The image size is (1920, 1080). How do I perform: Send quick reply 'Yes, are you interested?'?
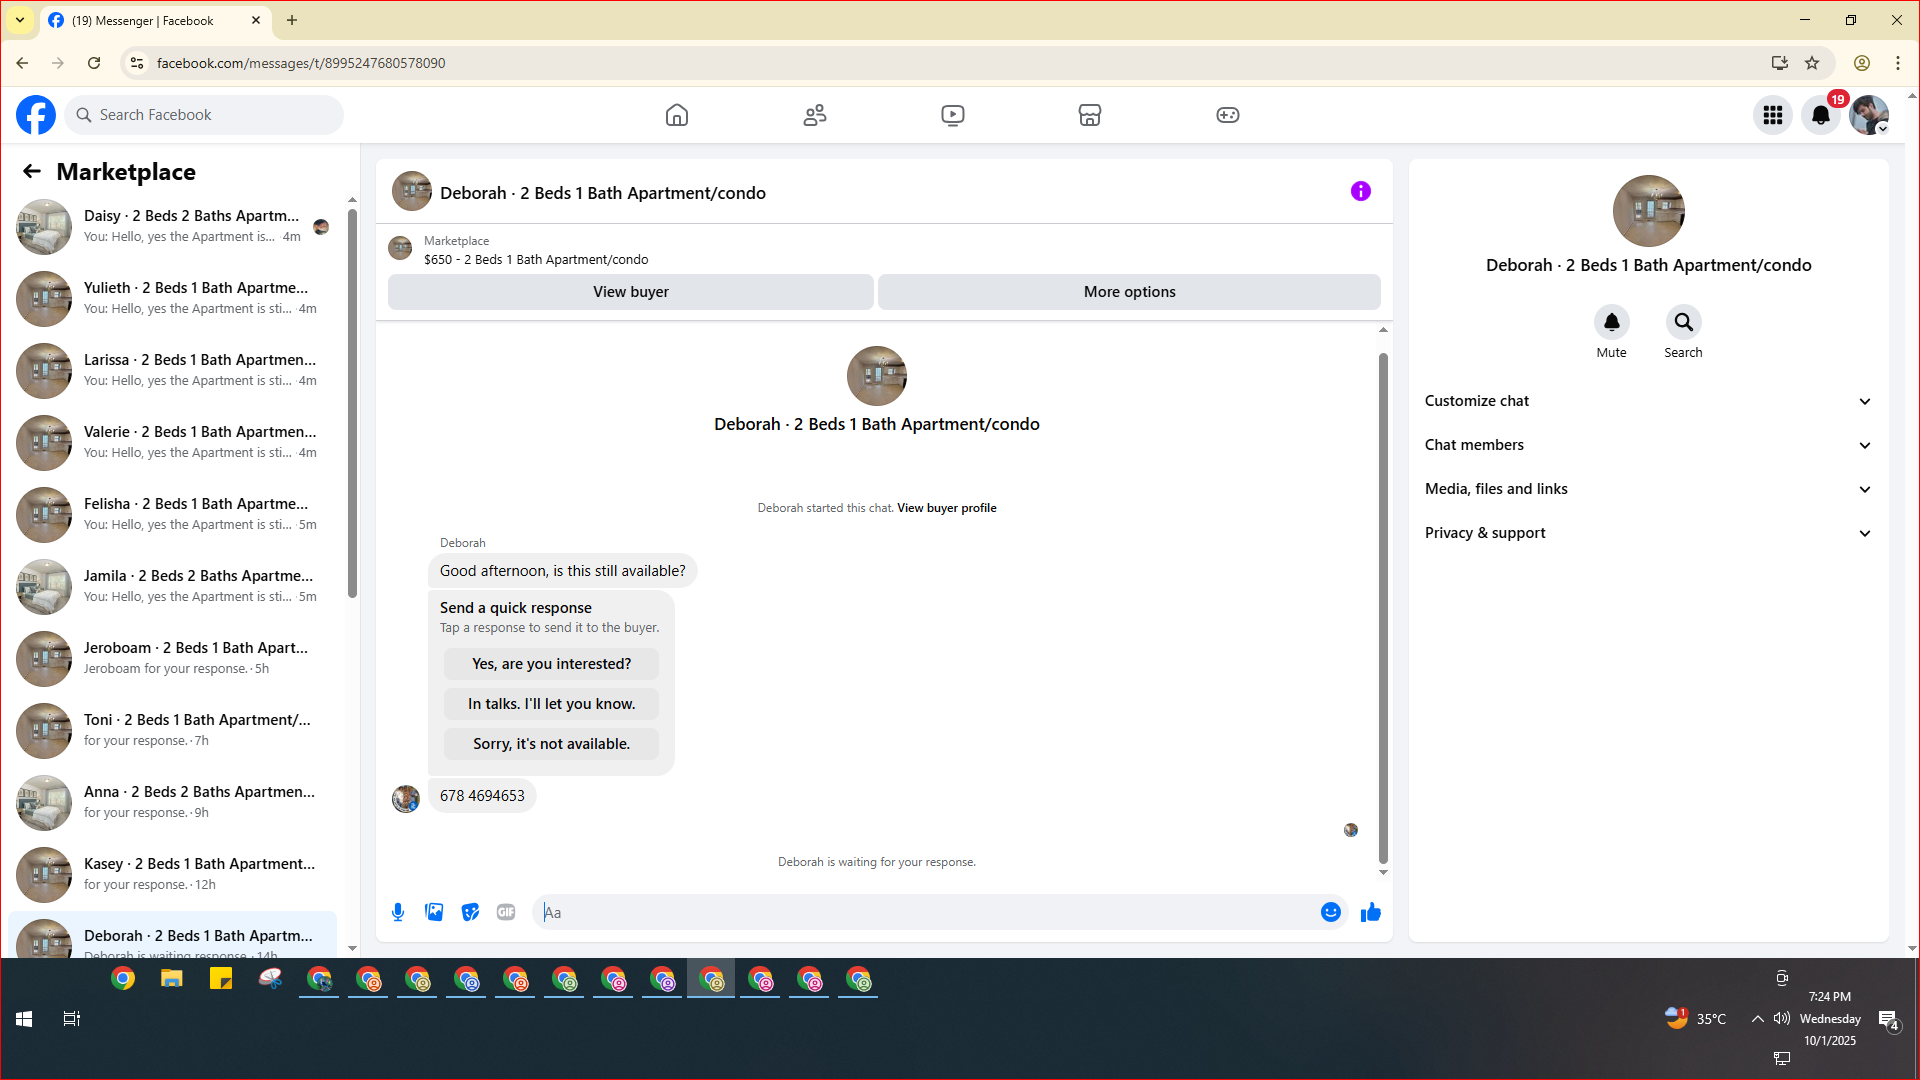(552, 664)
